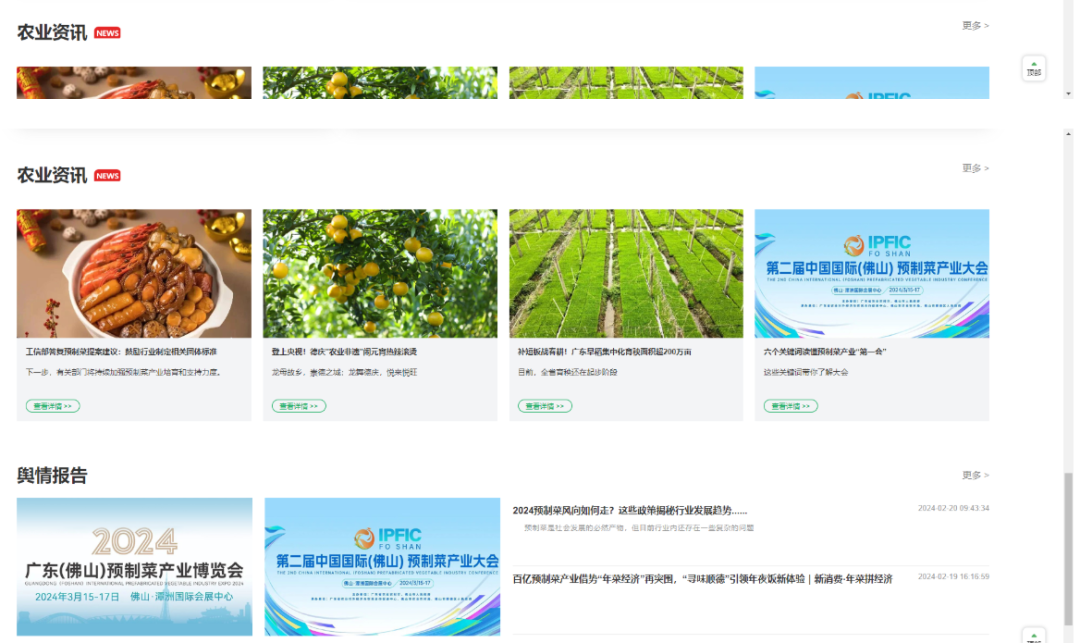Screen dimensions: 1080x643
Task: Click the scrollbar down arrow of the upper pane
Action: 1068,94
